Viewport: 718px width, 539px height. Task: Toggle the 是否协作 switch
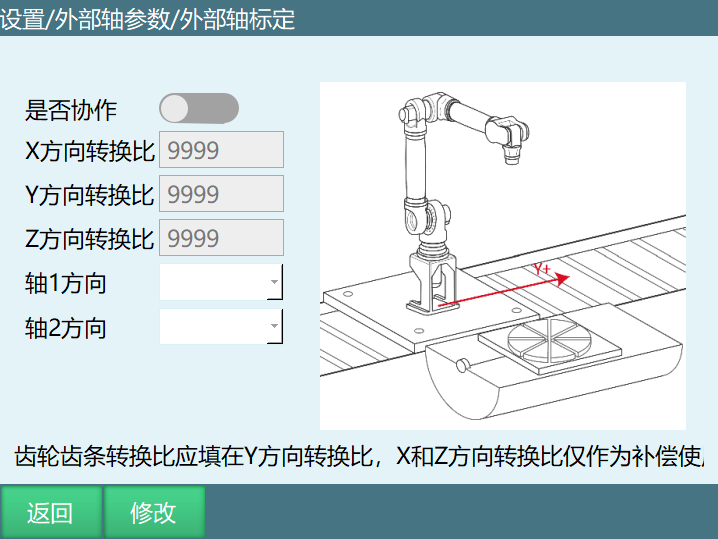click(x=199, y=109)
